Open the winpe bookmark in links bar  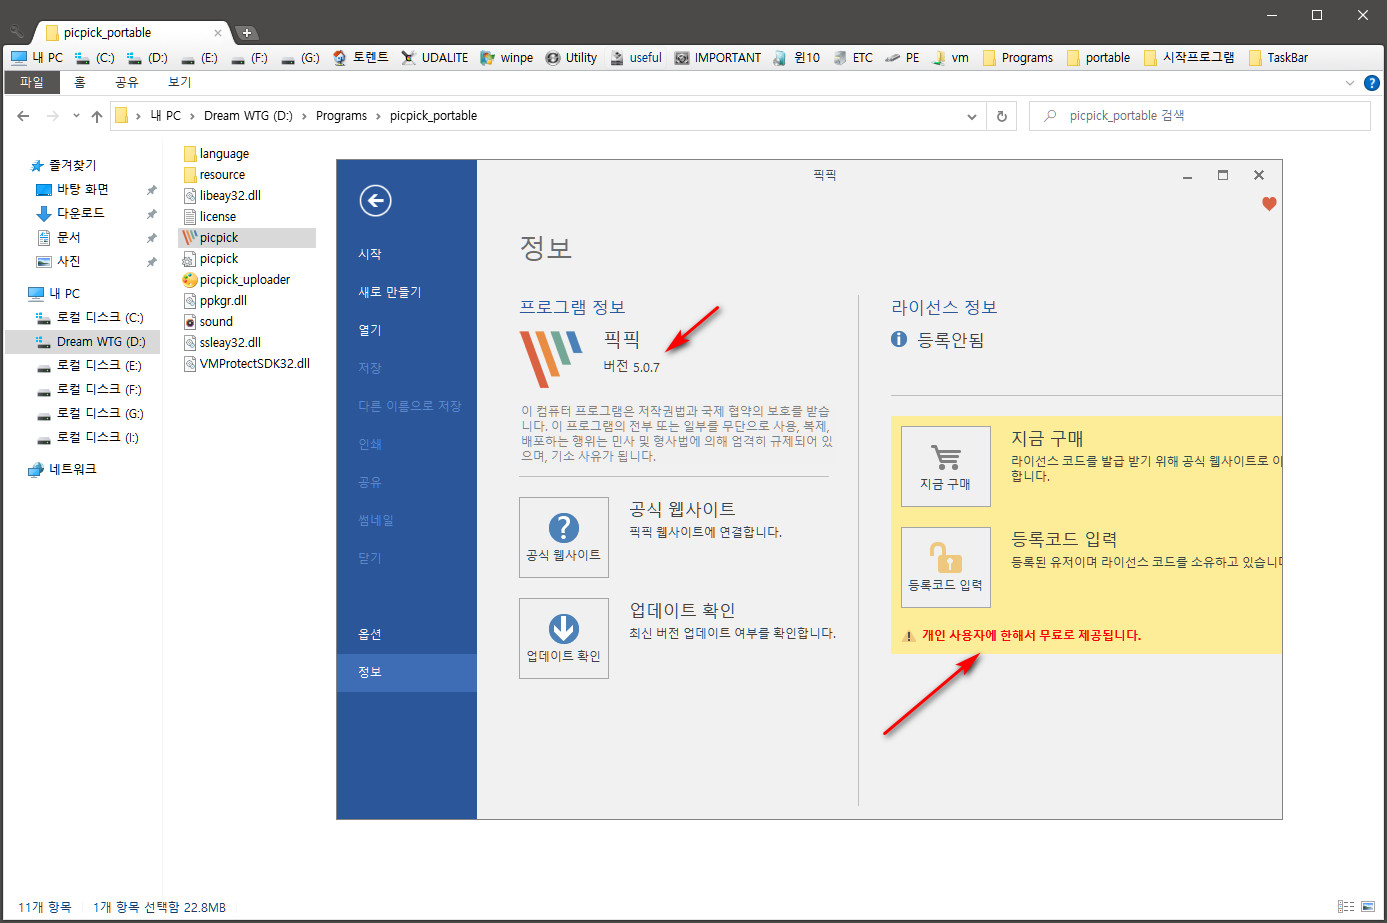506,58
